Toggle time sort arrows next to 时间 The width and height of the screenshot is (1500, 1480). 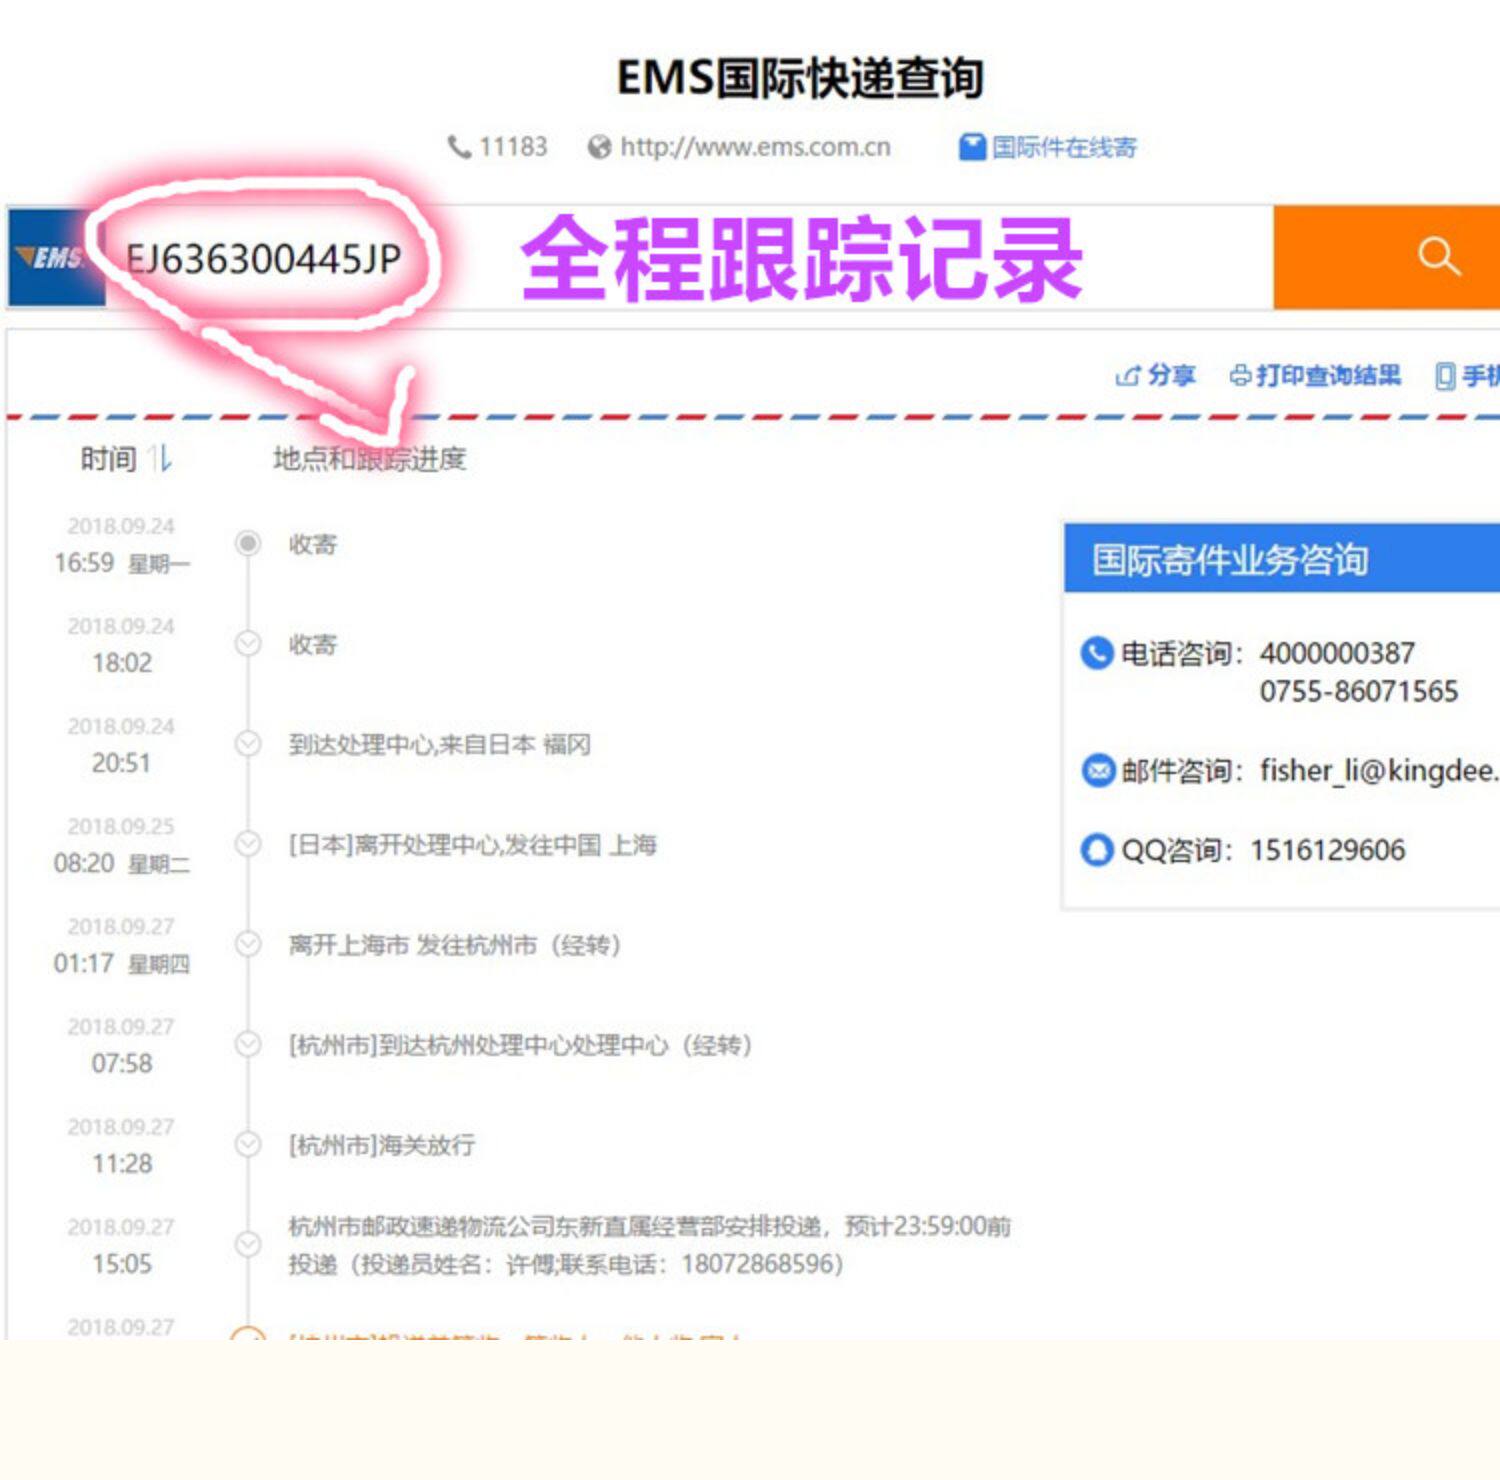(x=160, y=459)
